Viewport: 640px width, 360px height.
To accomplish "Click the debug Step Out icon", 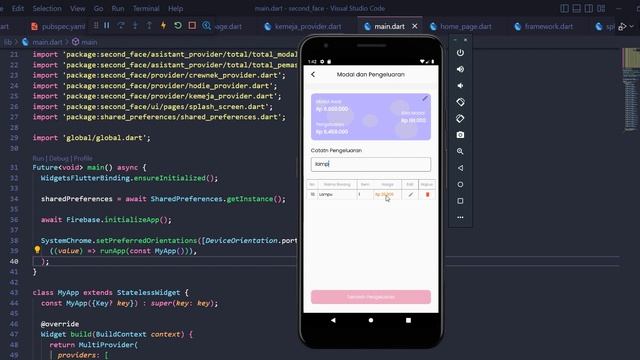I will coord(149,26).
